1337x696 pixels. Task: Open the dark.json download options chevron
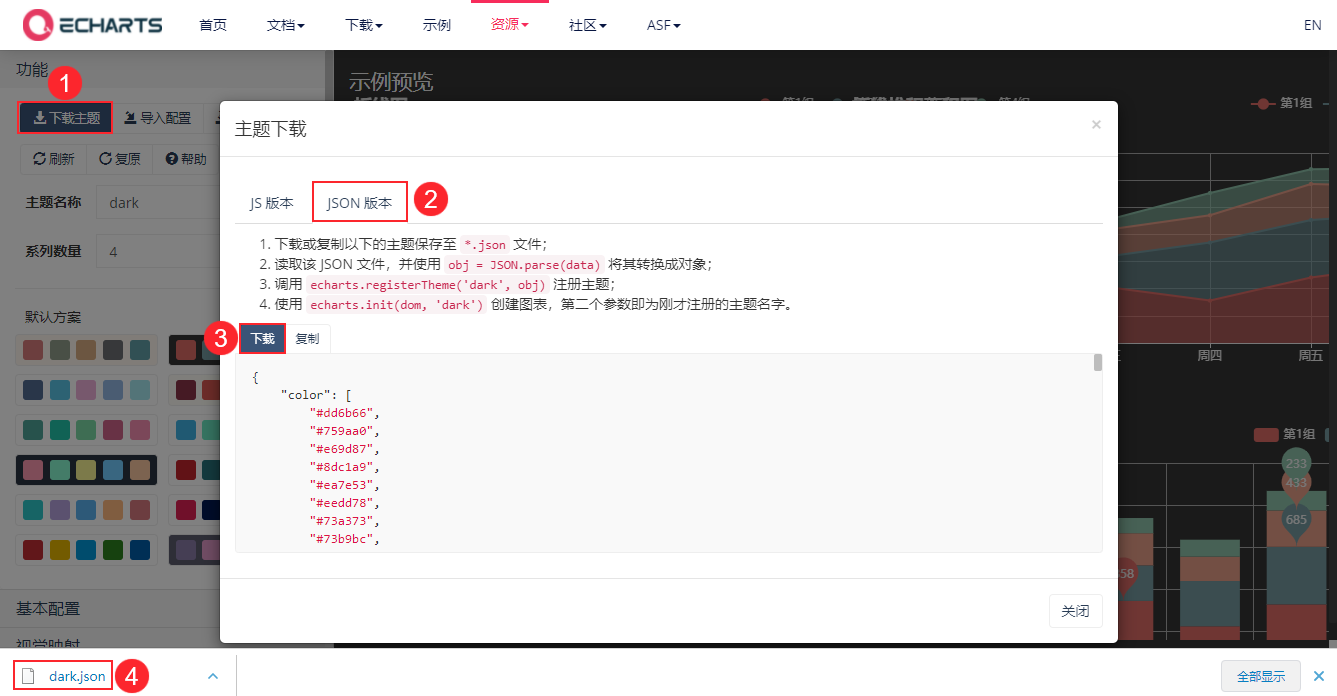(213, 676)
